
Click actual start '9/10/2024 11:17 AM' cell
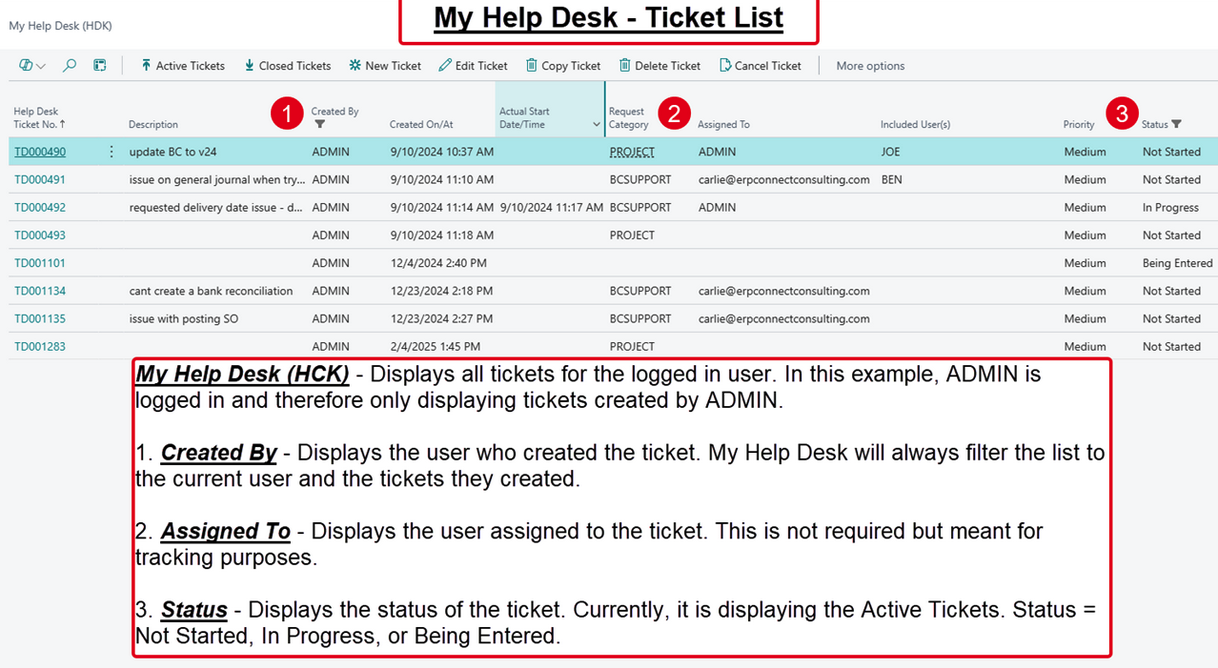[552, 208]
